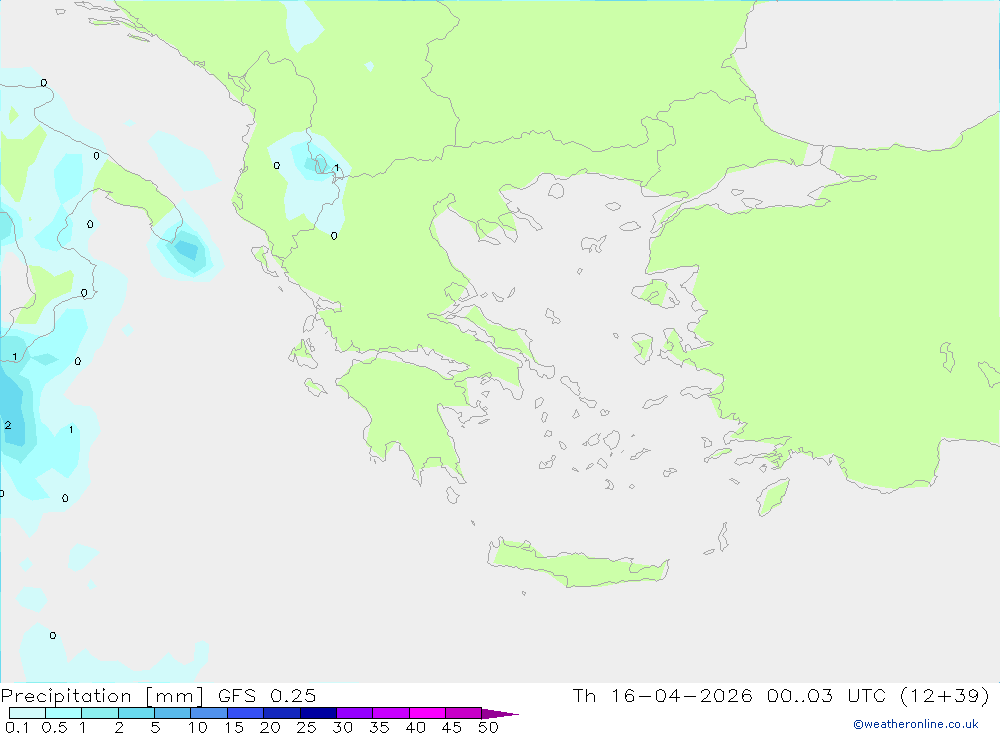
Task: Click legend swatch between 0.1 and 0.5
Action: click(27, 713)
